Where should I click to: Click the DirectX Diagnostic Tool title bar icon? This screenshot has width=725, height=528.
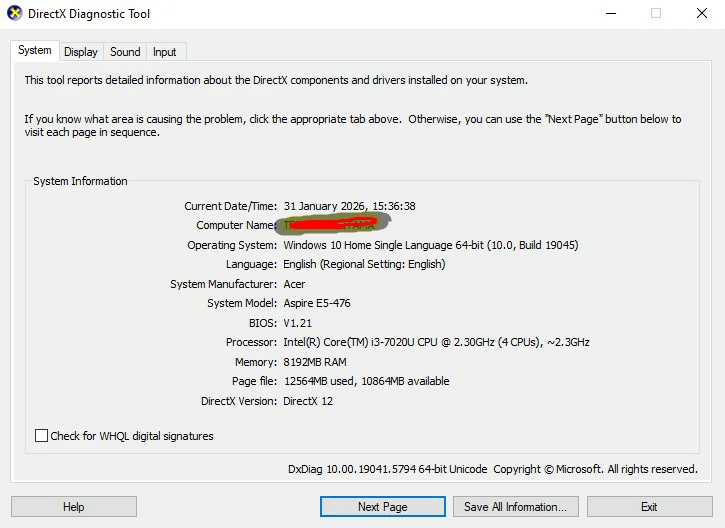point(14,14)
